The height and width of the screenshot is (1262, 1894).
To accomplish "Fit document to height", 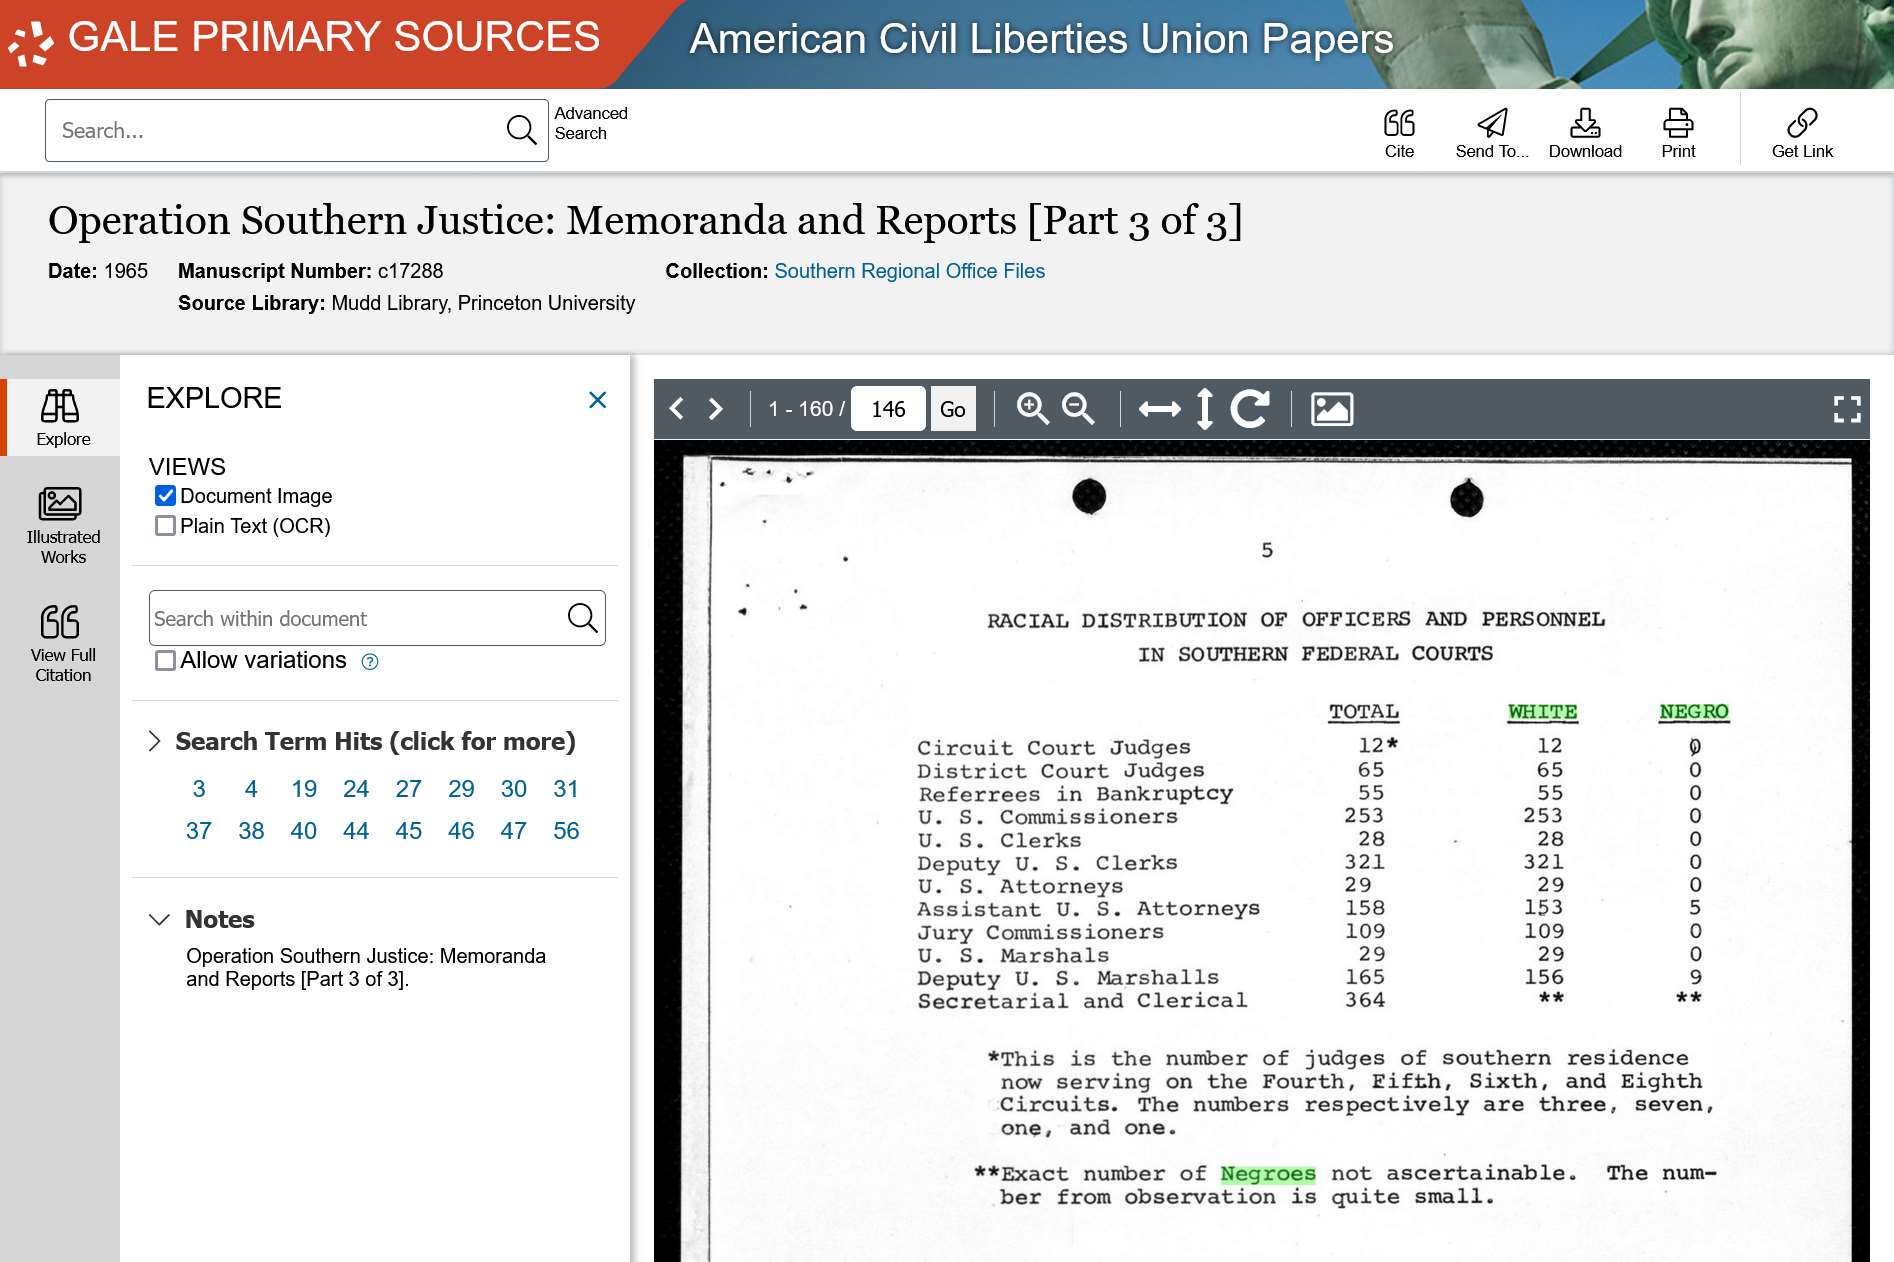I will tap(1205, 409).
